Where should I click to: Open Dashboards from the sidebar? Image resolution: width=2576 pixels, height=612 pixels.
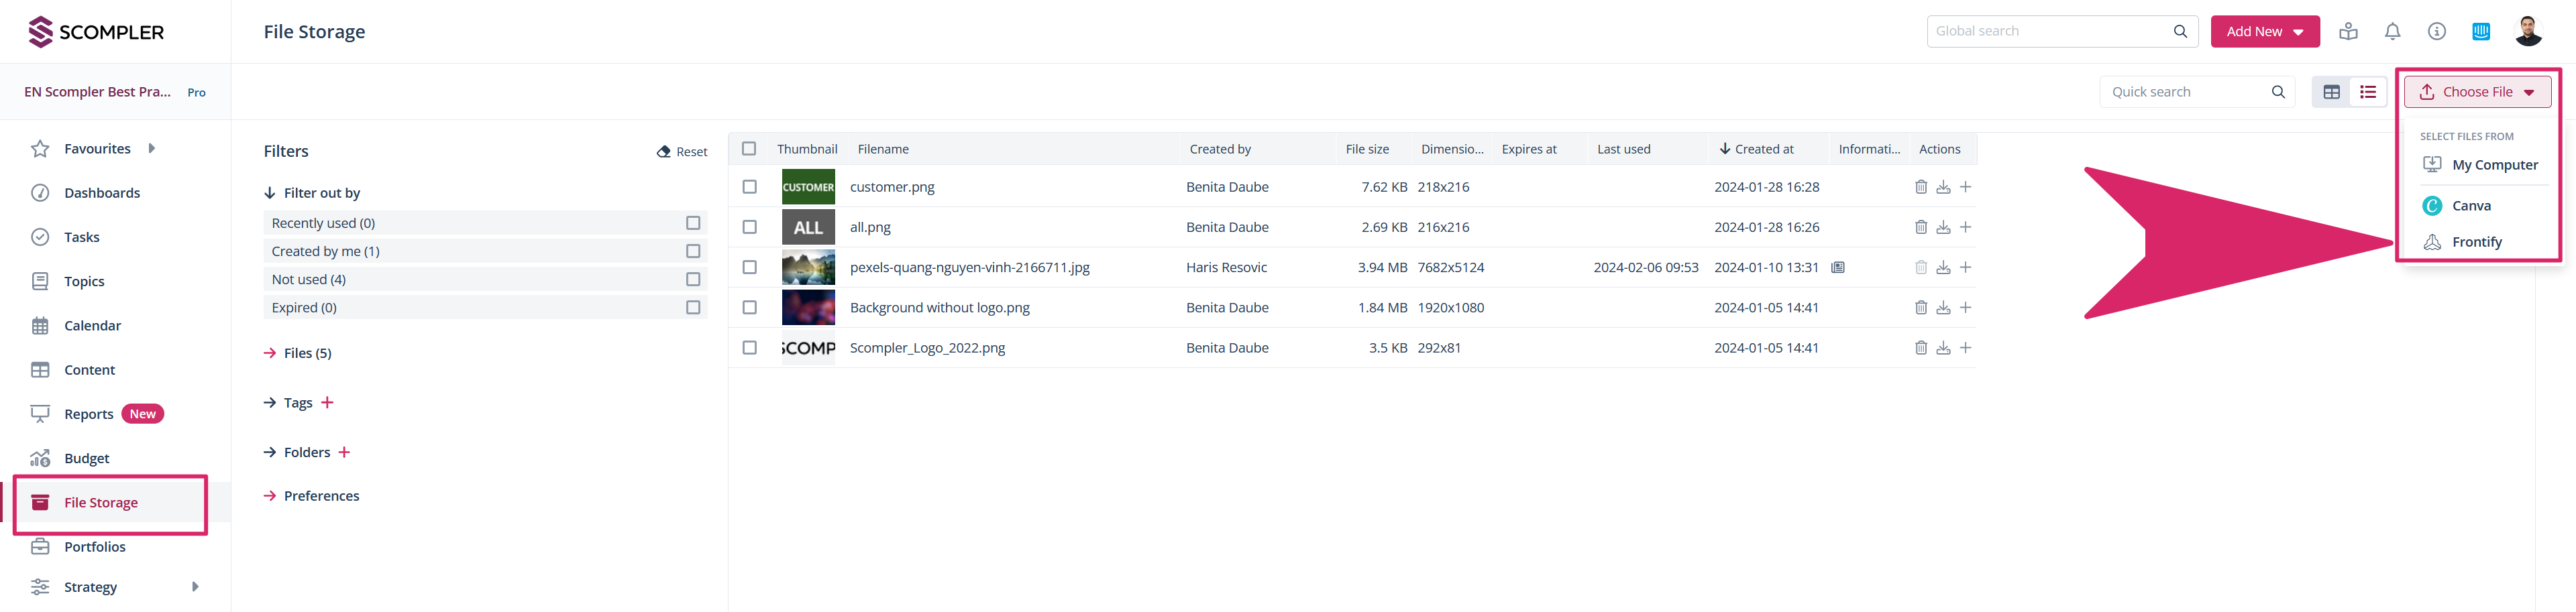pyautogui.click(x=101, y=193)
